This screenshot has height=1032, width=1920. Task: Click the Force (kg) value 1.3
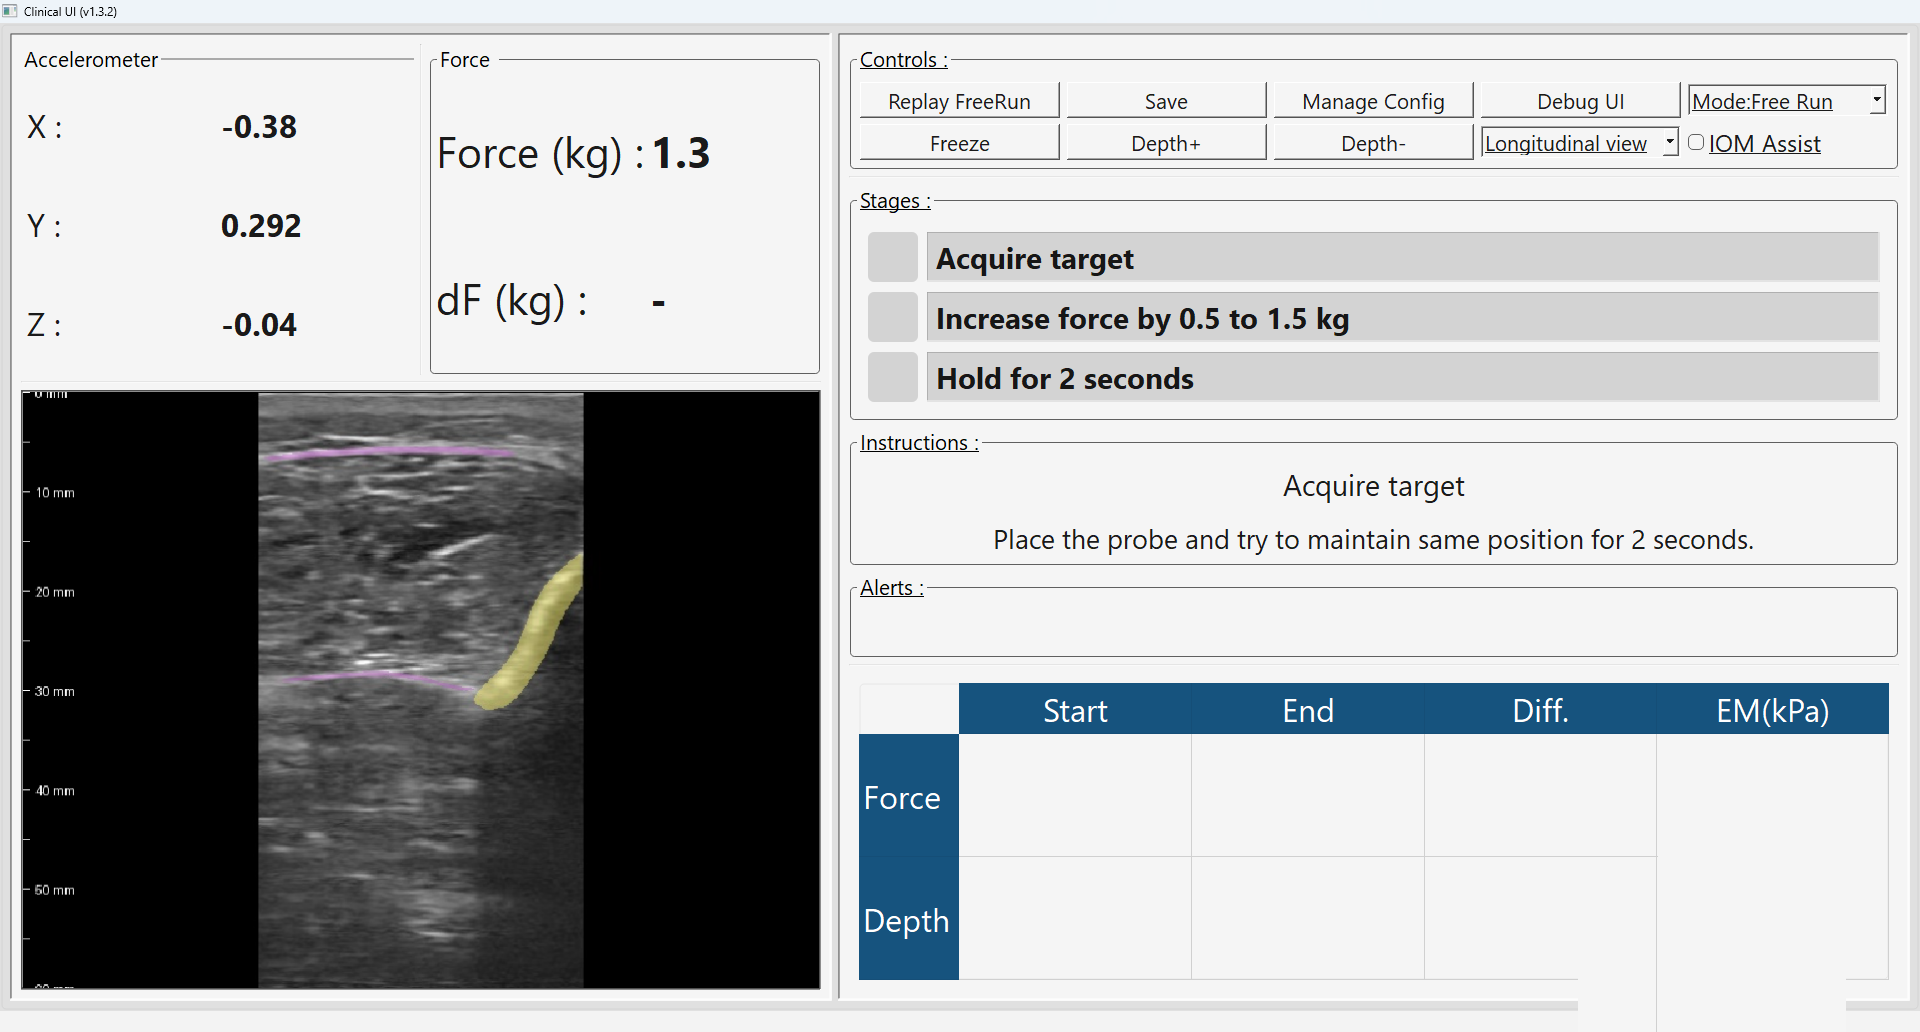[681, 154]
